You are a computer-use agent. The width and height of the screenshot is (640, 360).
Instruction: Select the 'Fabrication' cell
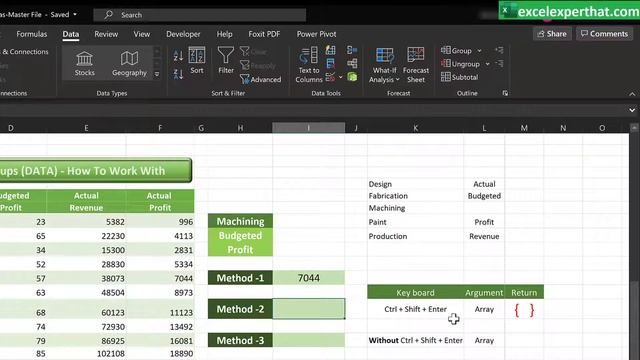416,196
